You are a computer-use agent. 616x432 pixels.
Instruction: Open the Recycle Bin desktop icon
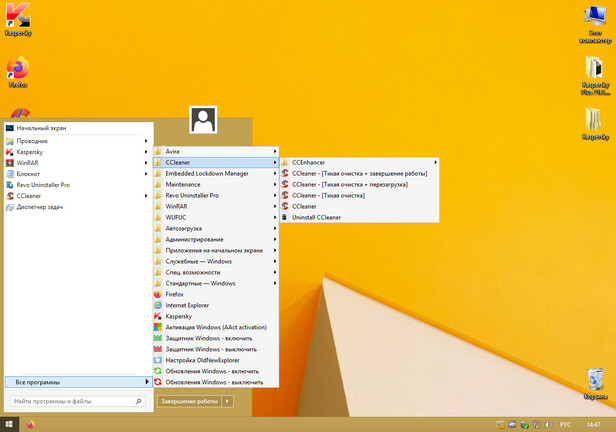[x=596, y=383]
